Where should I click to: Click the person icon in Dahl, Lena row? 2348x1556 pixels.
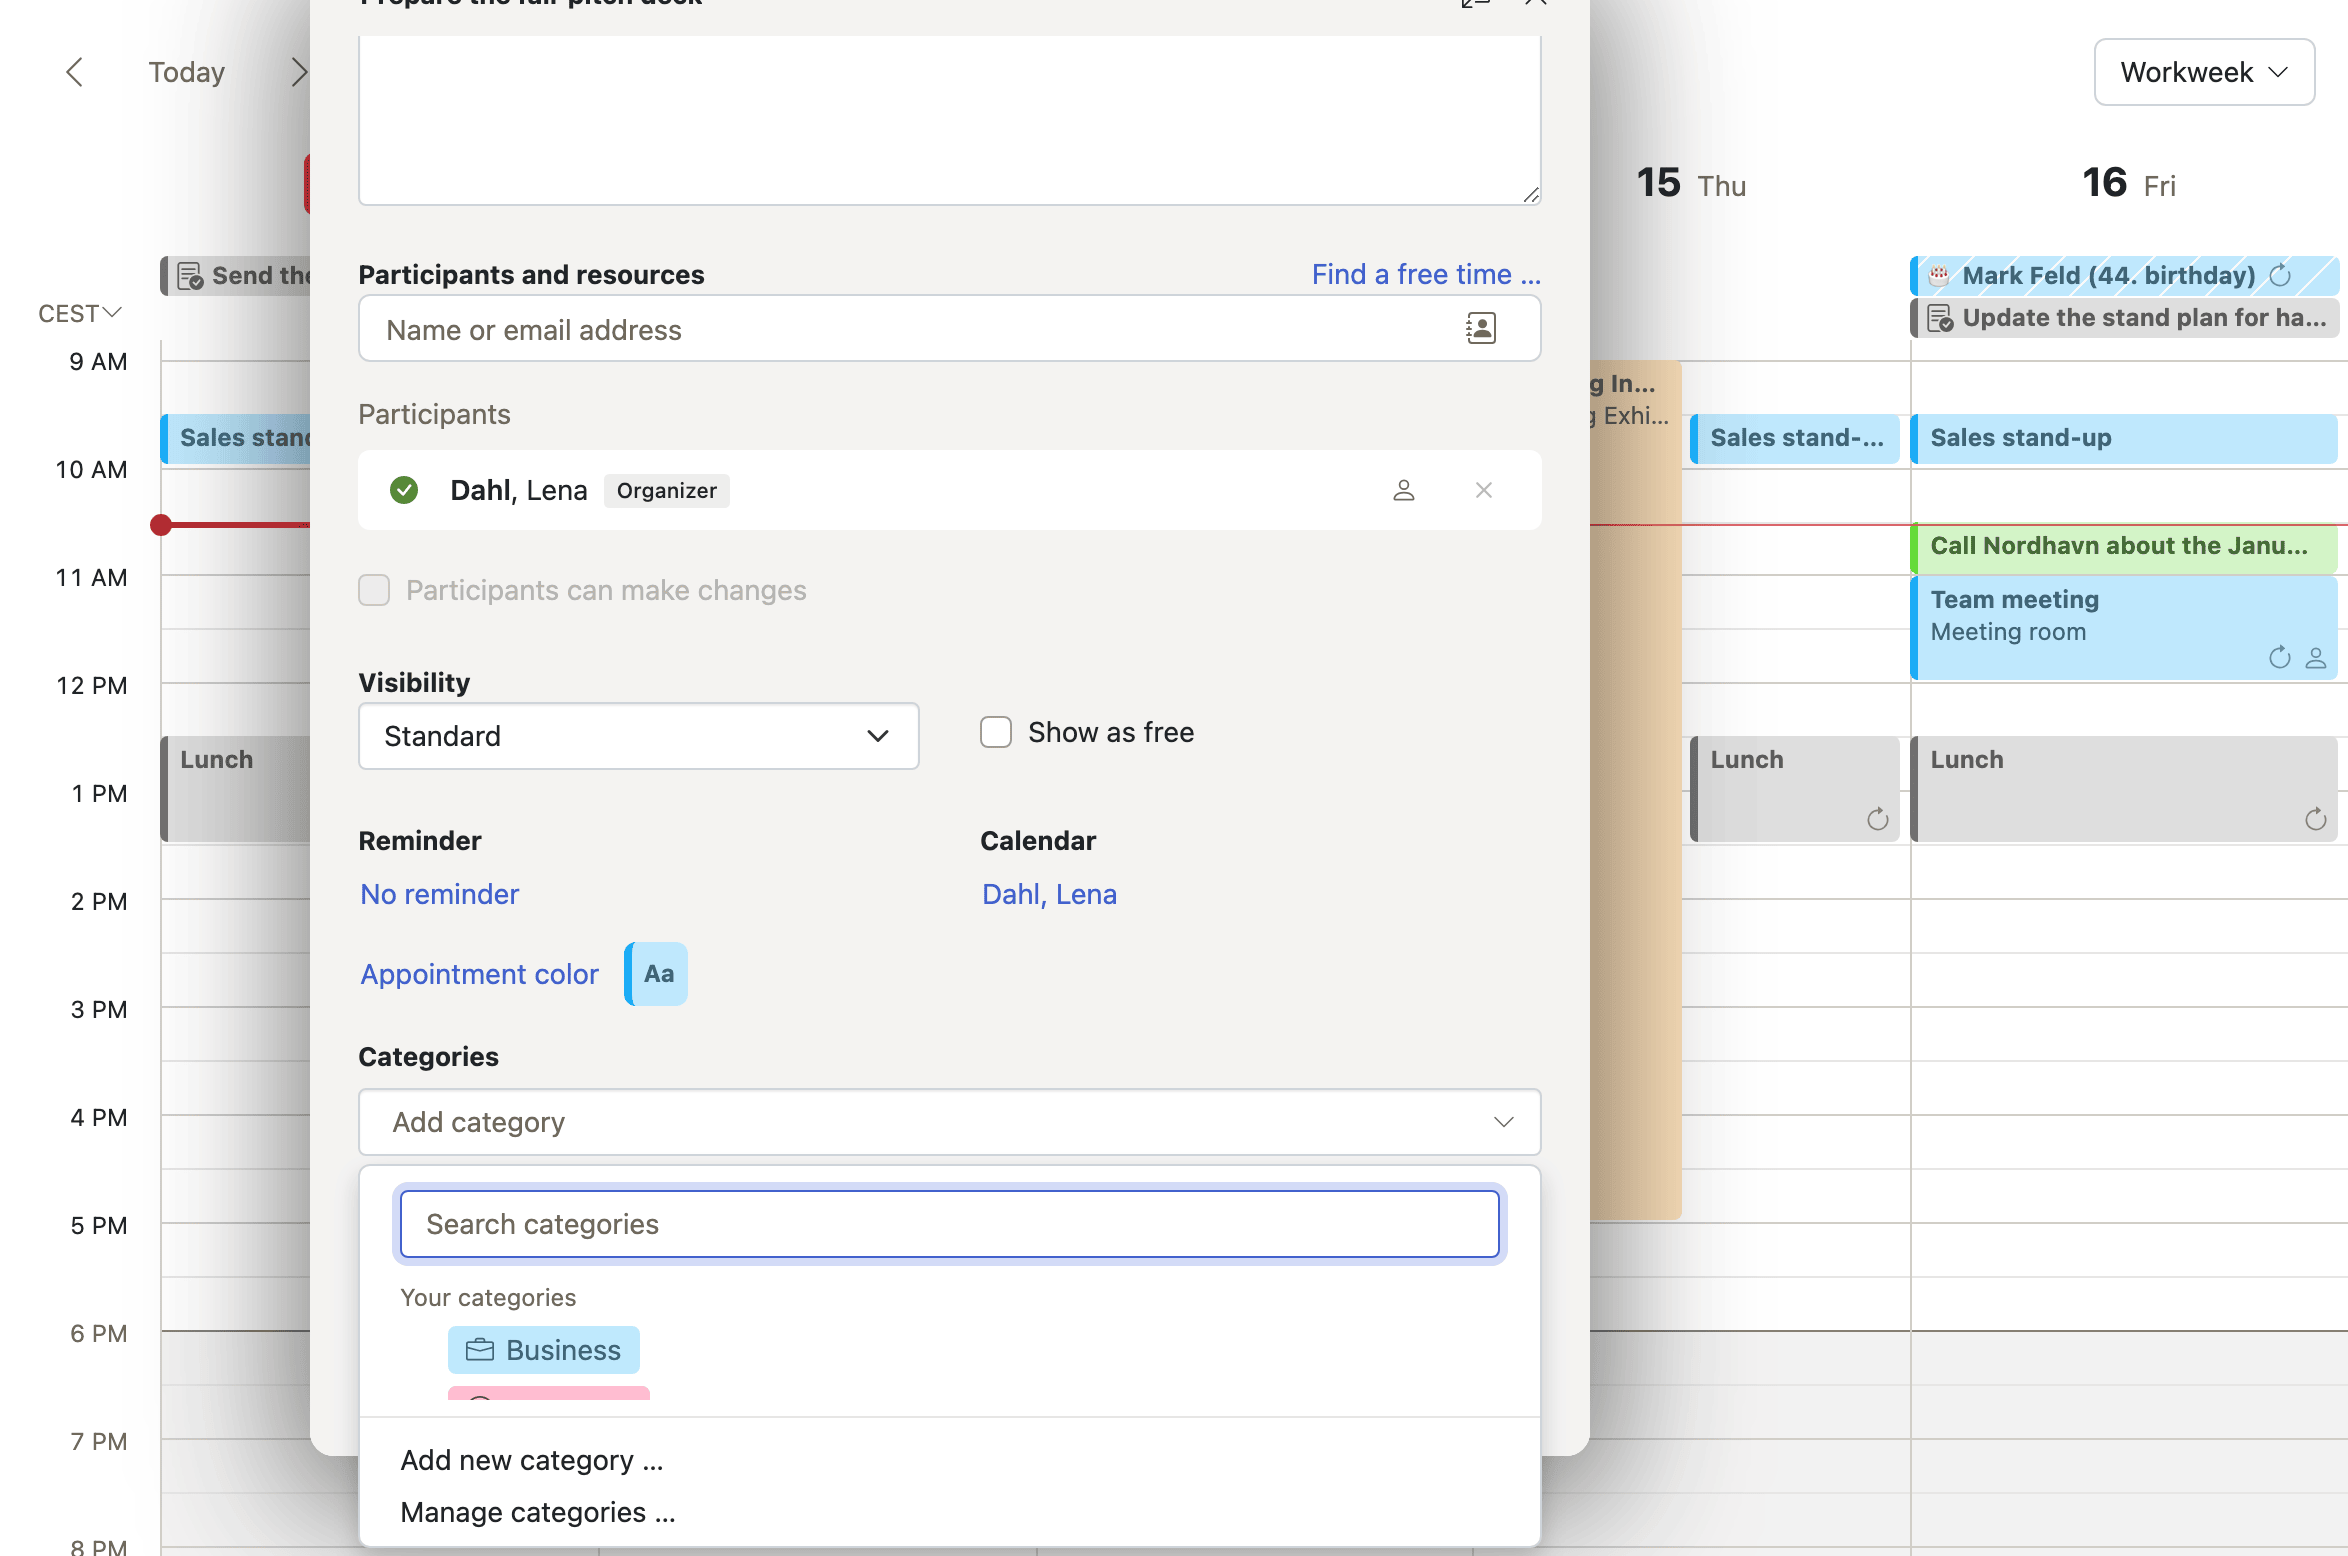tap(1404, 490)
